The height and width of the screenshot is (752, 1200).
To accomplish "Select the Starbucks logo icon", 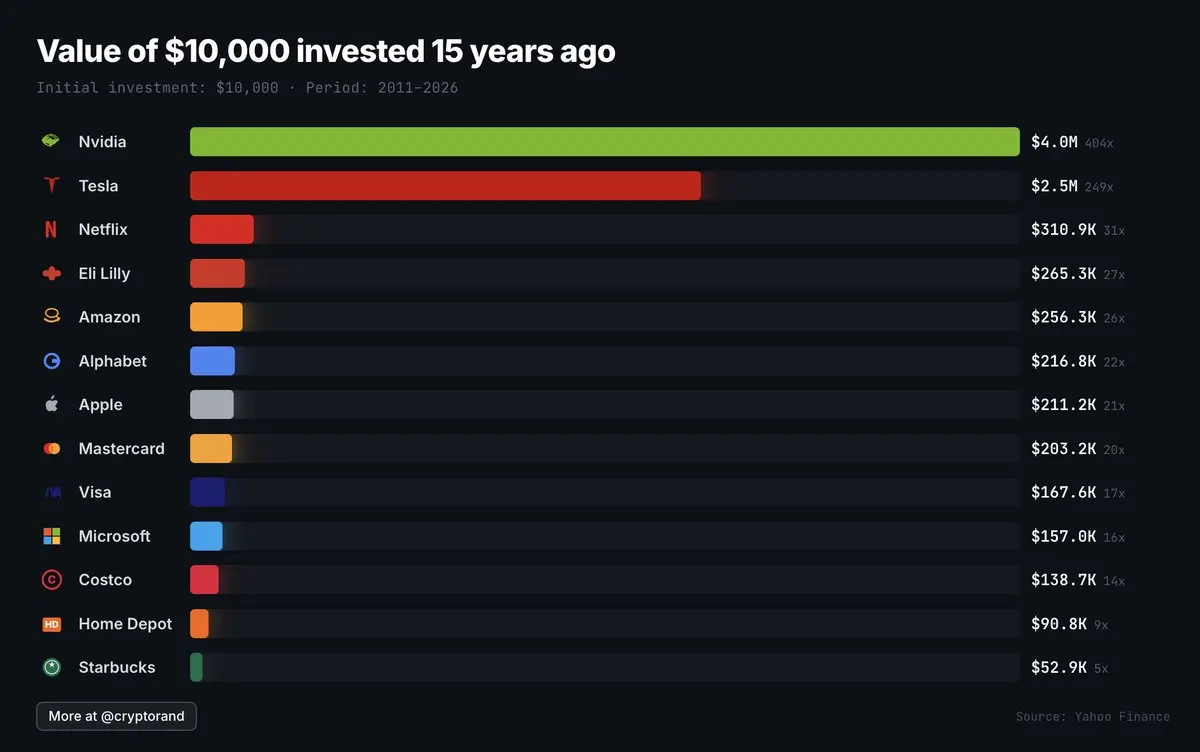I will pos(51,667).
